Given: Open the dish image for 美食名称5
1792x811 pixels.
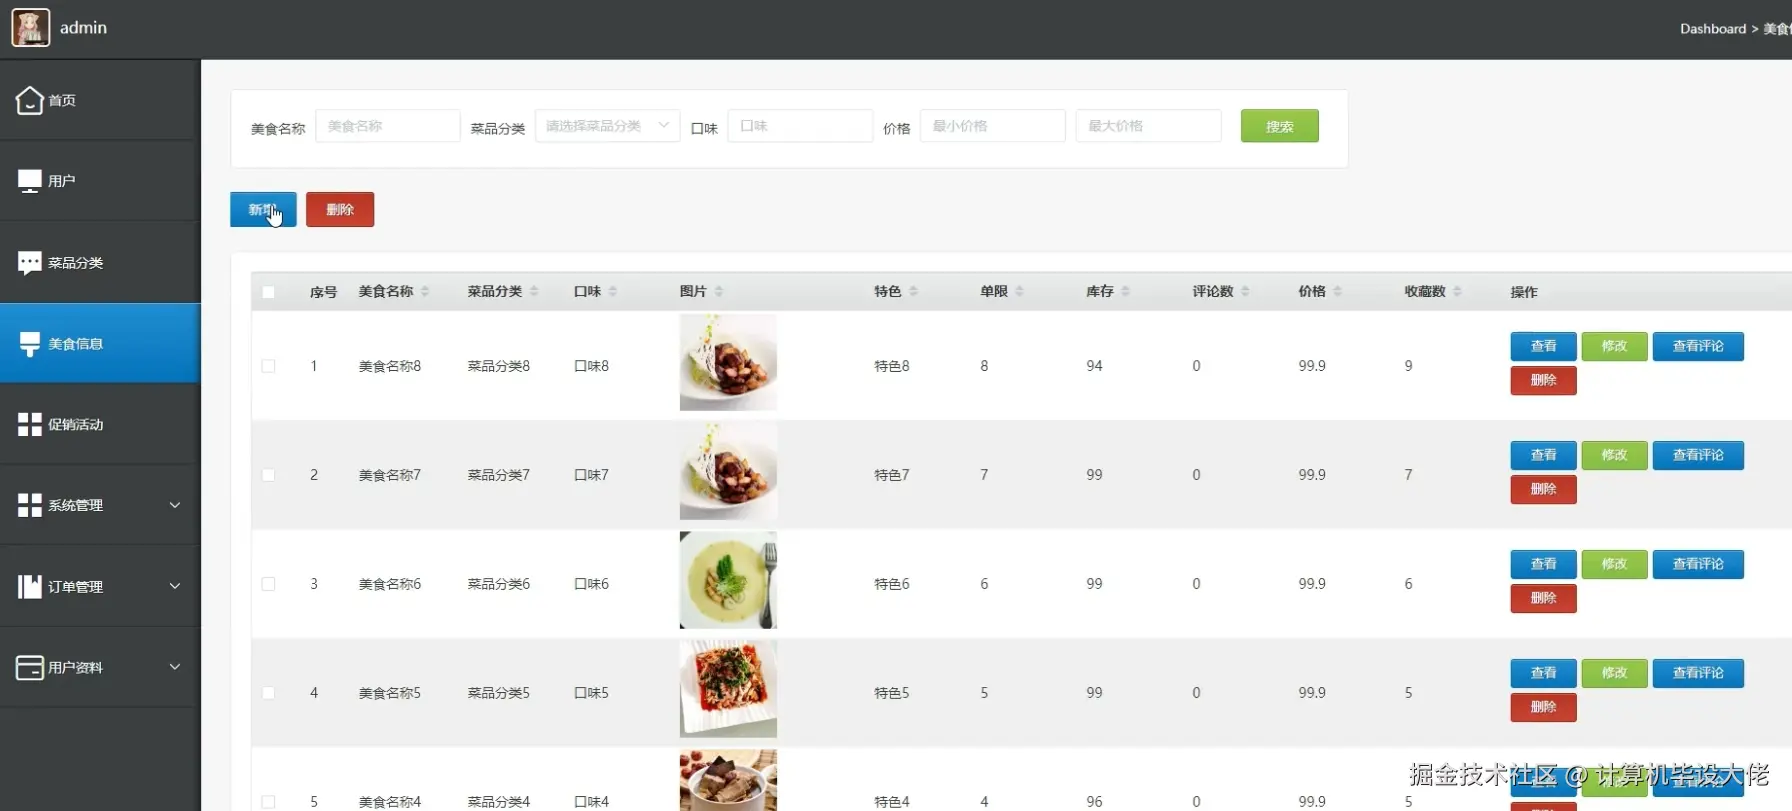Looking at the screenshot, I should pos(728,689).
